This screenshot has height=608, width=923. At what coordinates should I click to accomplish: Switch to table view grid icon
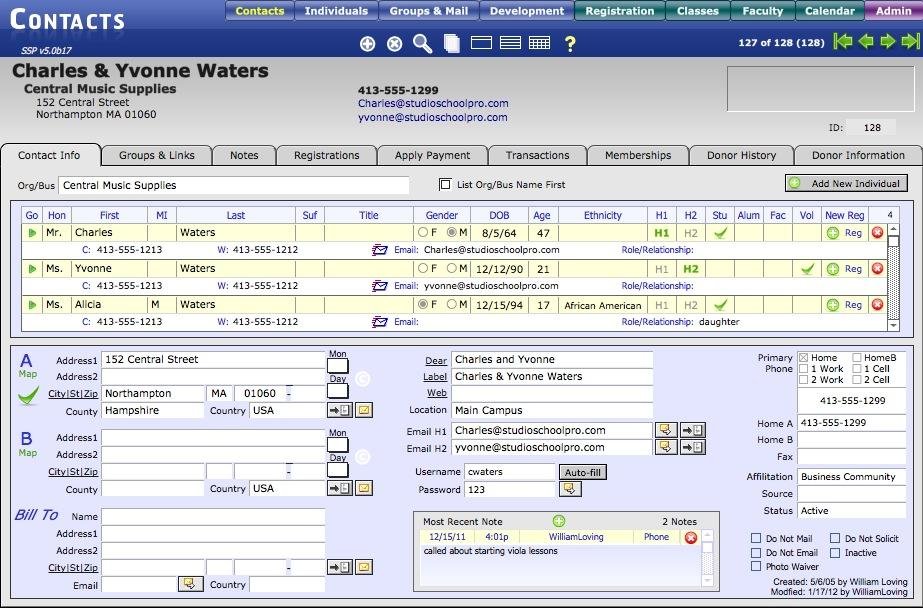[539, 43]
